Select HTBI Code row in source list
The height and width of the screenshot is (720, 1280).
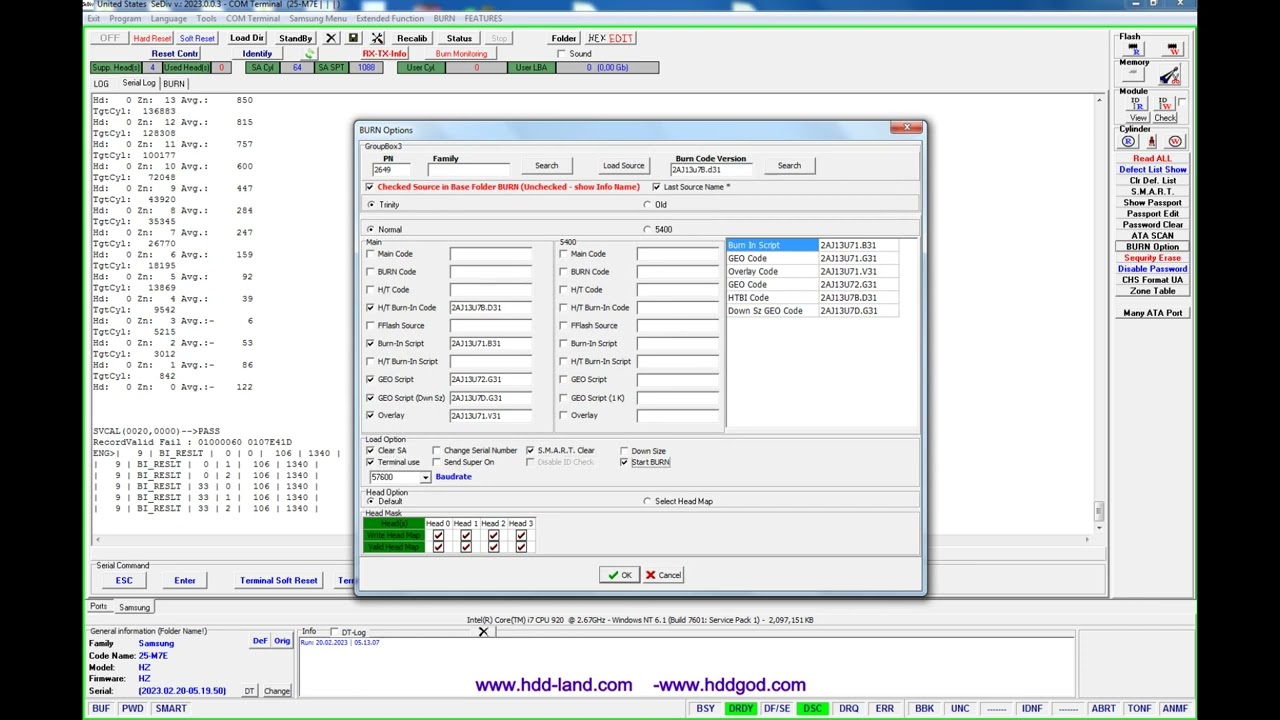click(x=812, y=298)
